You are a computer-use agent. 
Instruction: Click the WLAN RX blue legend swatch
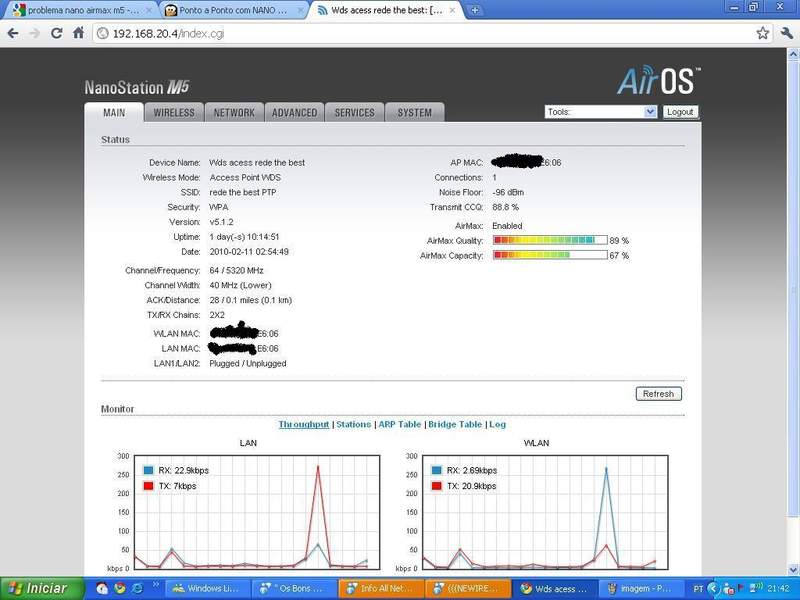(x=437, y=470)
